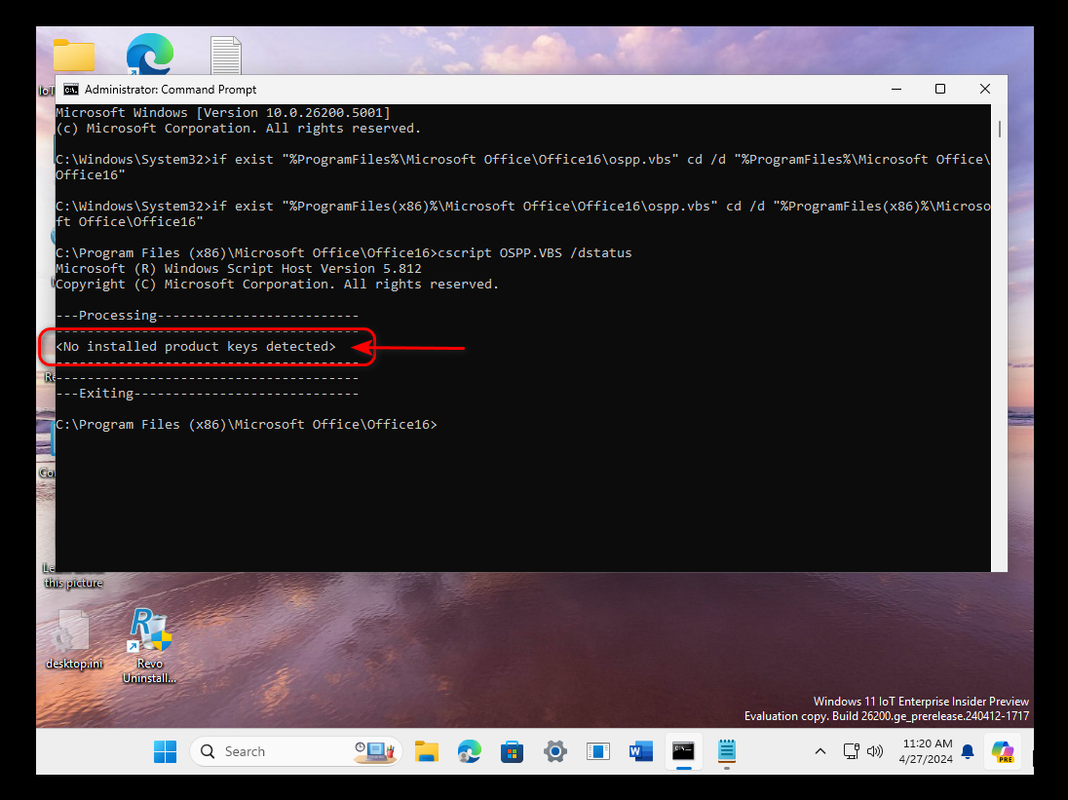Select the Command Prompt taskbar icon
This screenshot has width=1068, height=800.
[x=683, y=752]
